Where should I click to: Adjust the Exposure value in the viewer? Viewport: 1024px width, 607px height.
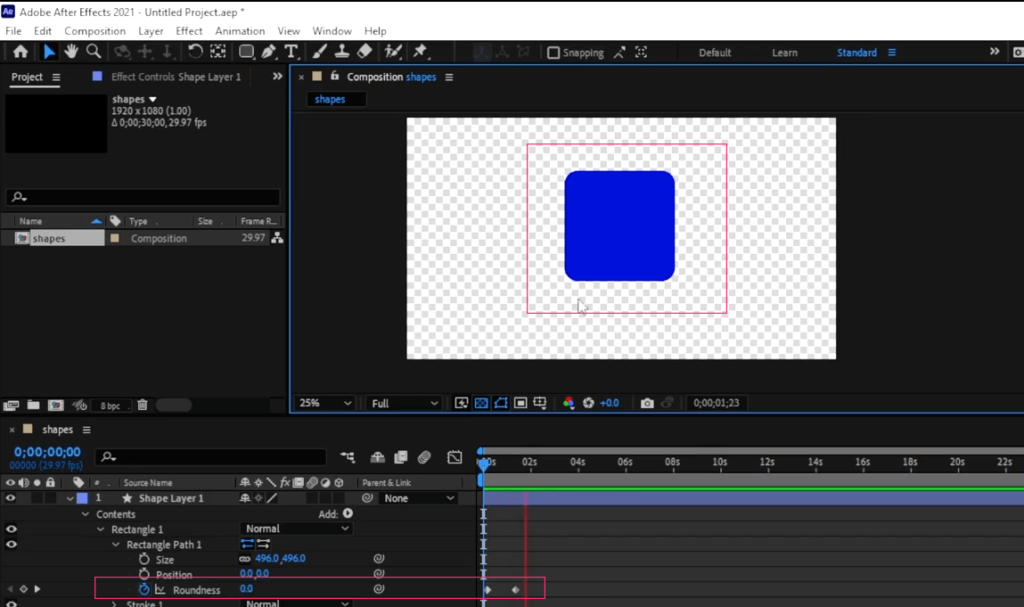tap(608, 402)
